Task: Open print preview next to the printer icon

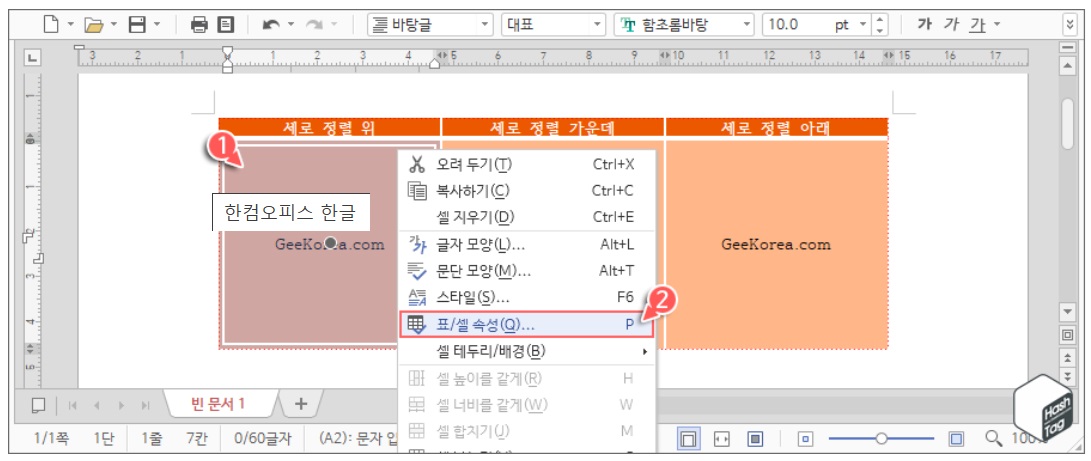Action: pyautogui.click(x=225, y=25)
